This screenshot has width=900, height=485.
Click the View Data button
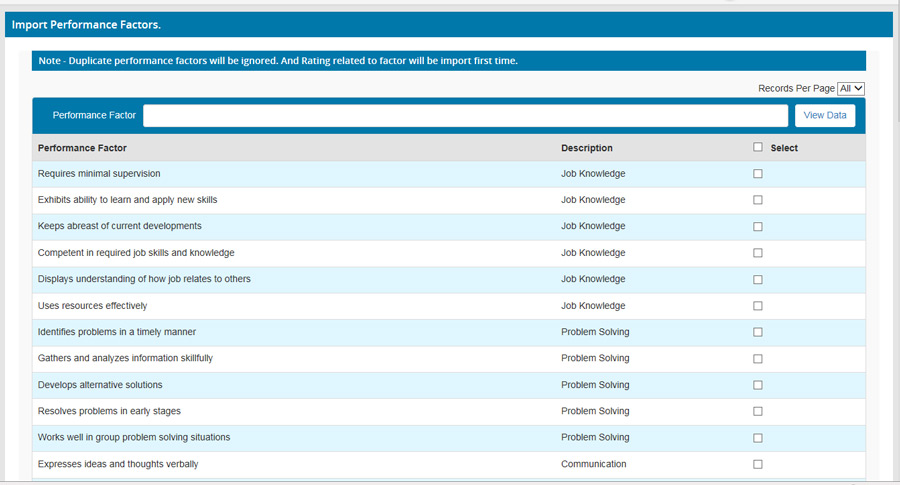825,115
